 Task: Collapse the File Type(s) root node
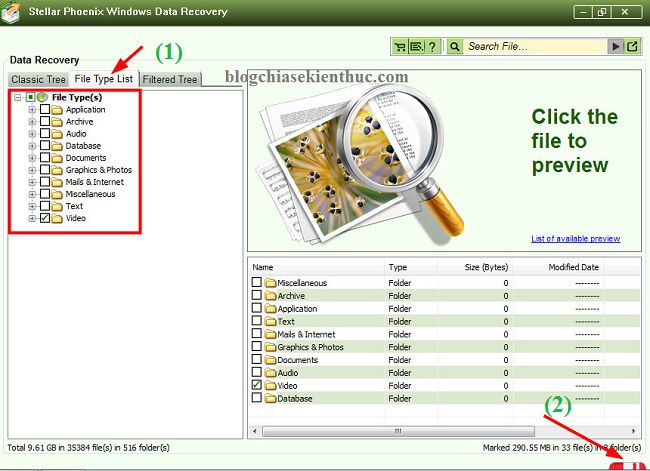[18, 98]
